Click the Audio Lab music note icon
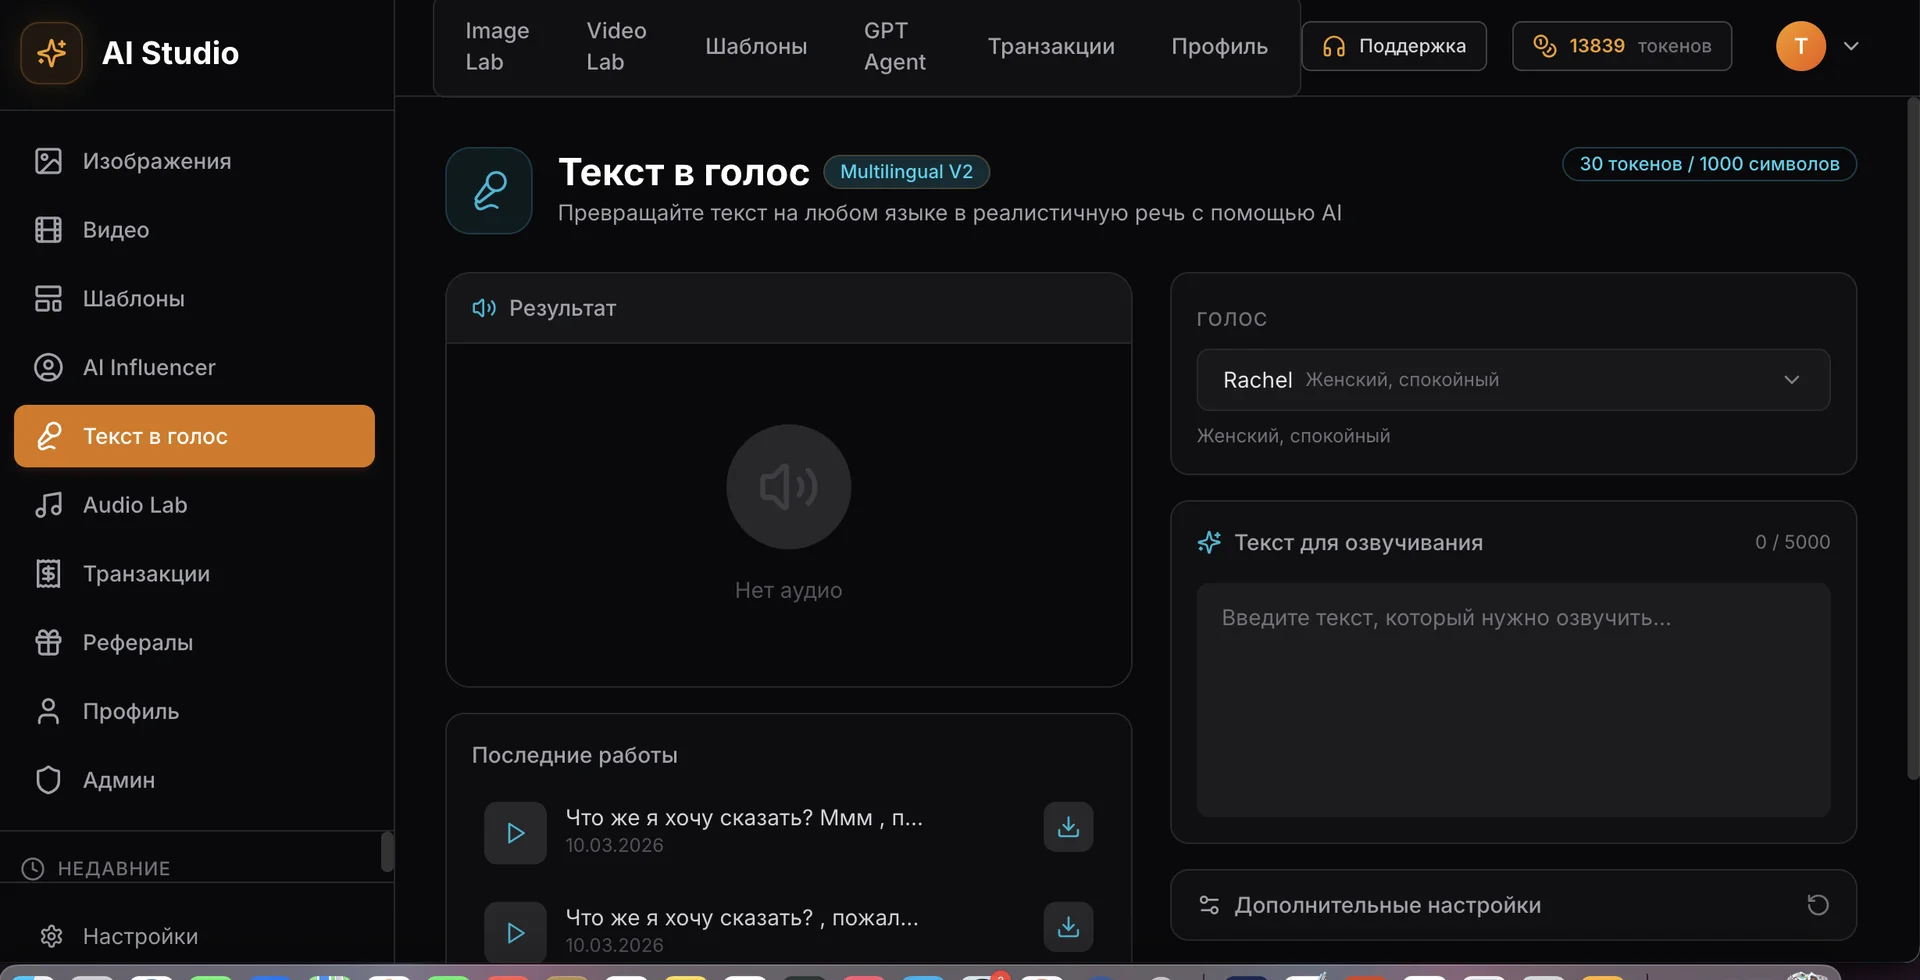 click(x=48, y=505)
